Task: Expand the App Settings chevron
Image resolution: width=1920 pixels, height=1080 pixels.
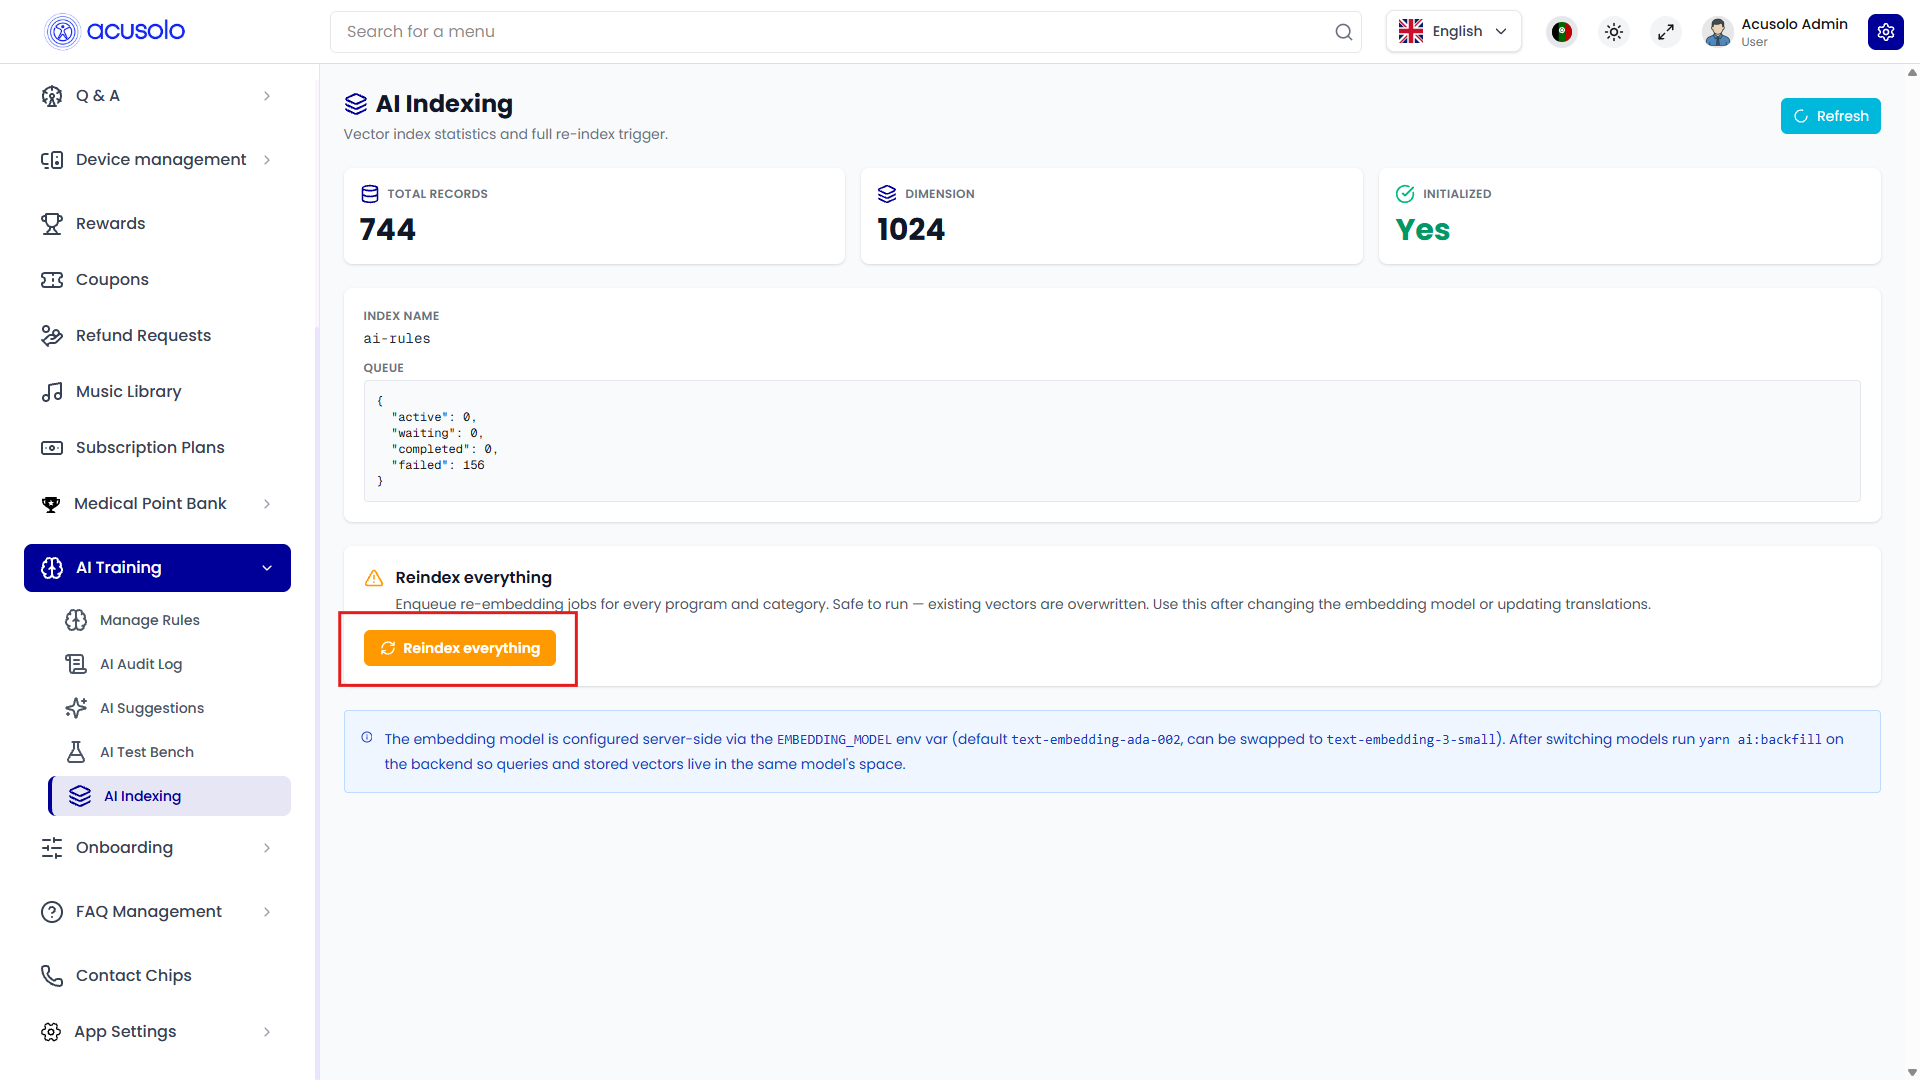Action: click(267, 1032)
